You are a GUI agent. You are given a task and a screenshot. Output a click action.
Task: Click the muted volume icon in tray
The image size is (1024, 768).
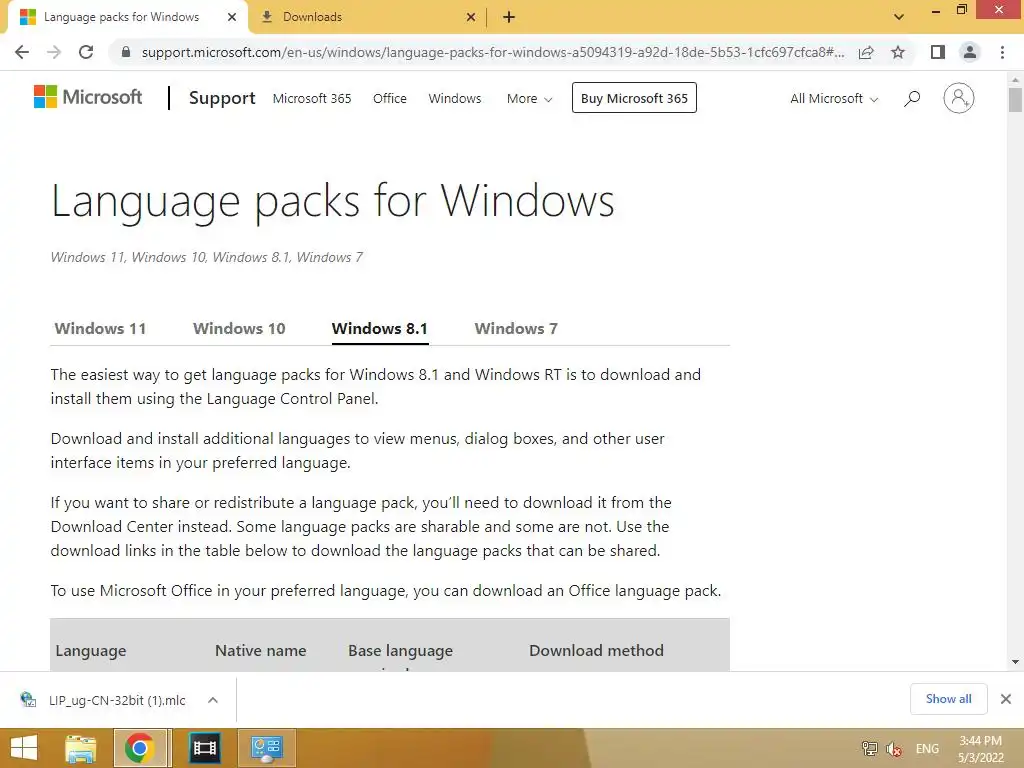pos(894,748)
